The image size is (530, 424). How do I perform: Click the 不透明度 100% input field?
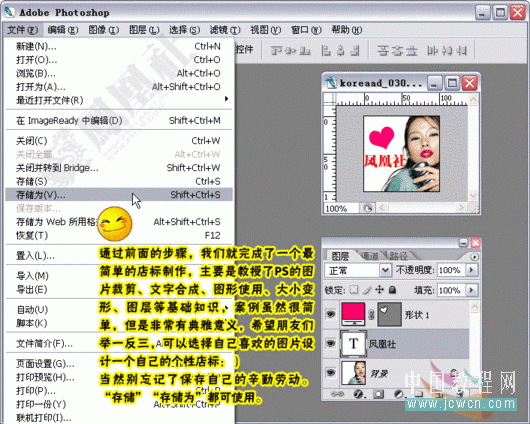(x=451, y=270)
